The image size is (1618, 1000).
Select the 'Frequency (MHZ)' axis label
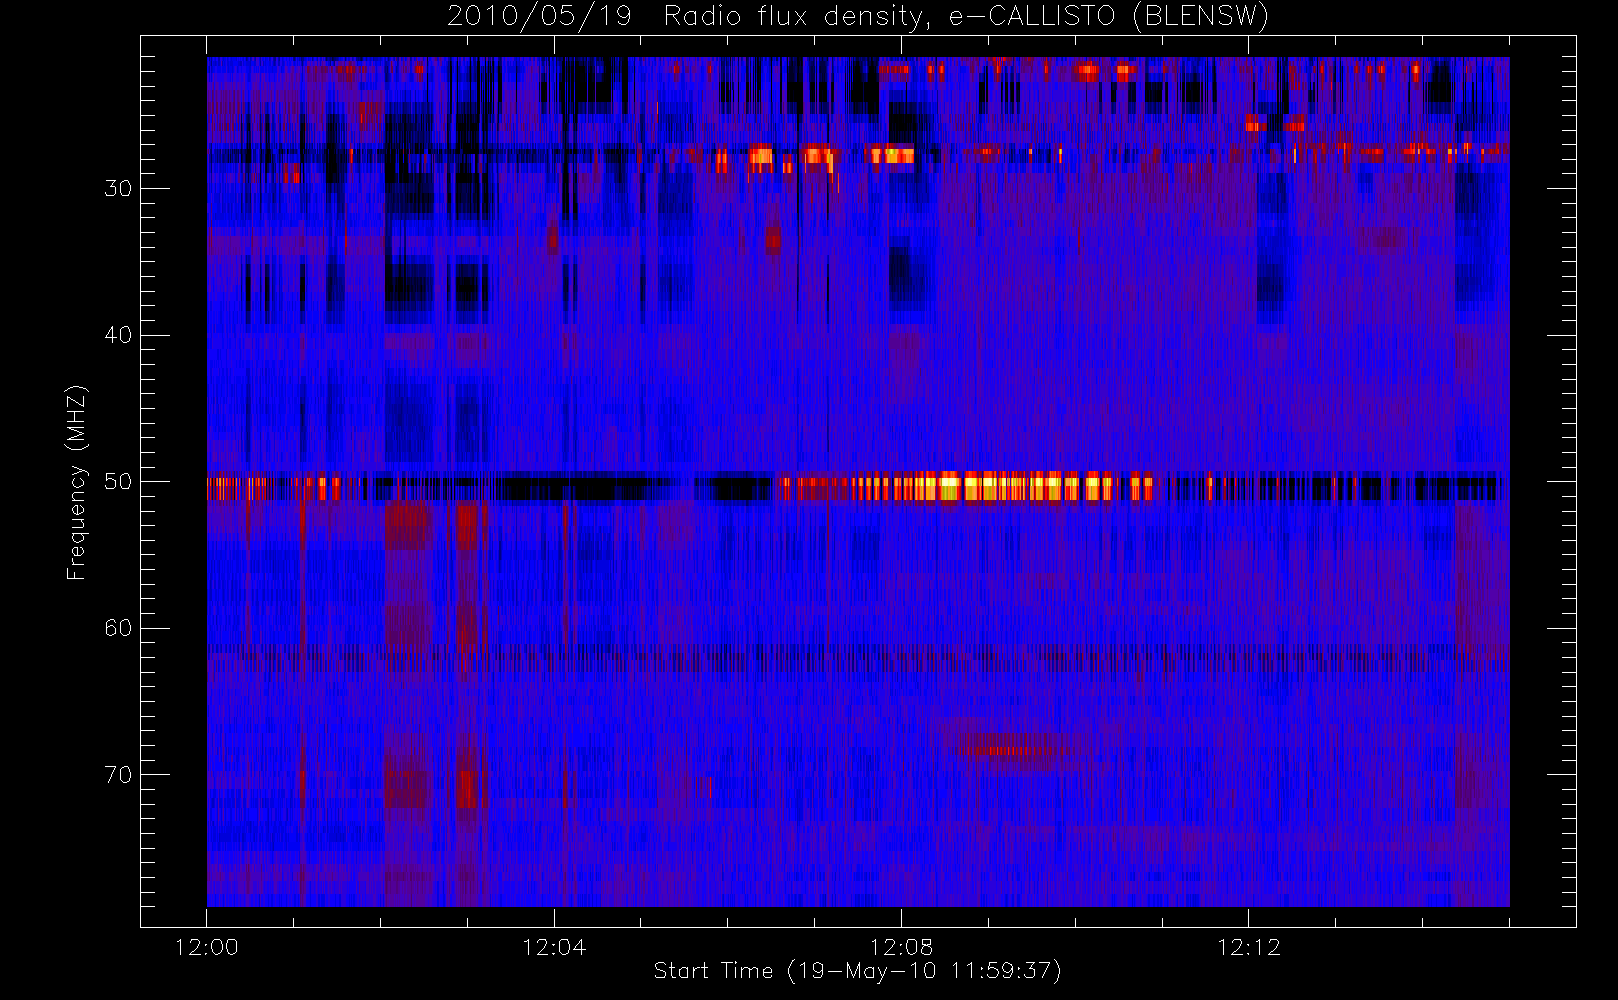click(77, 482)
